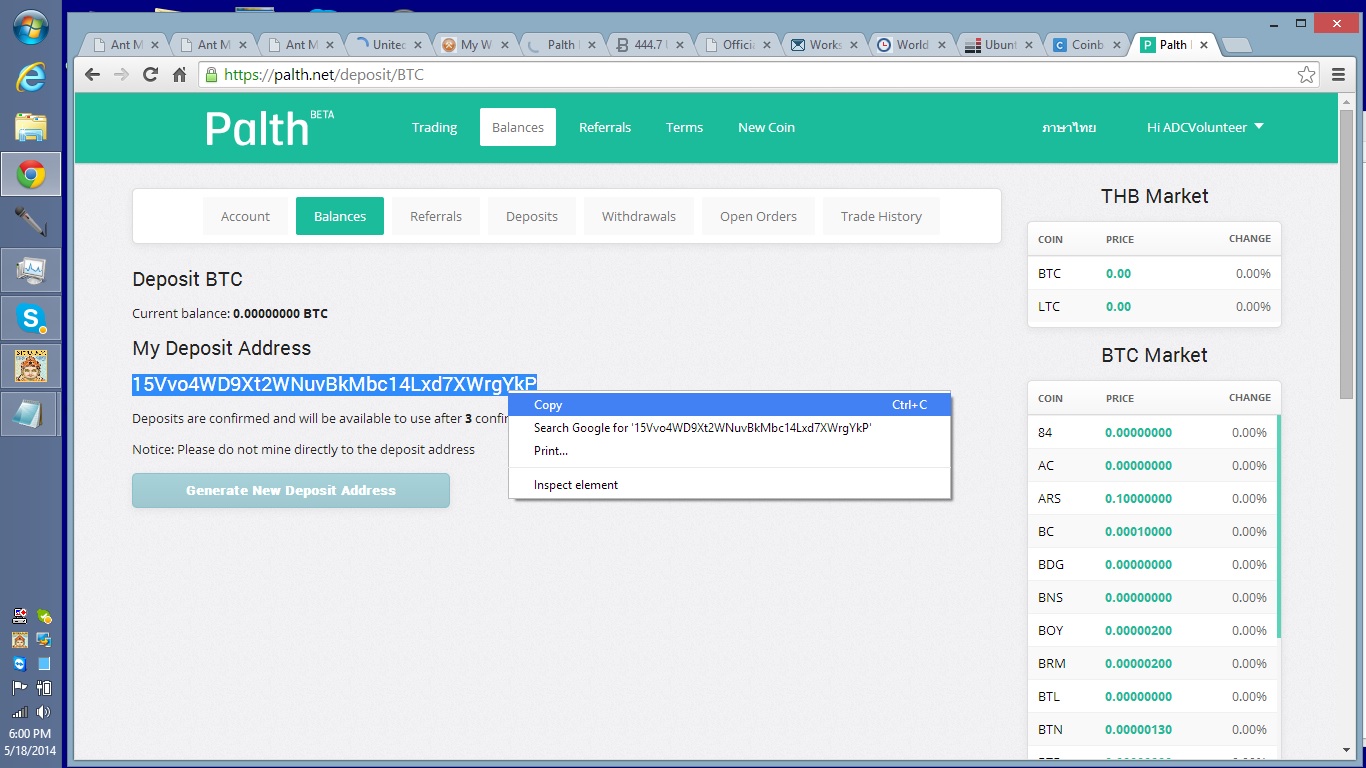Open Skype from the taskbar

click(31, 318)
